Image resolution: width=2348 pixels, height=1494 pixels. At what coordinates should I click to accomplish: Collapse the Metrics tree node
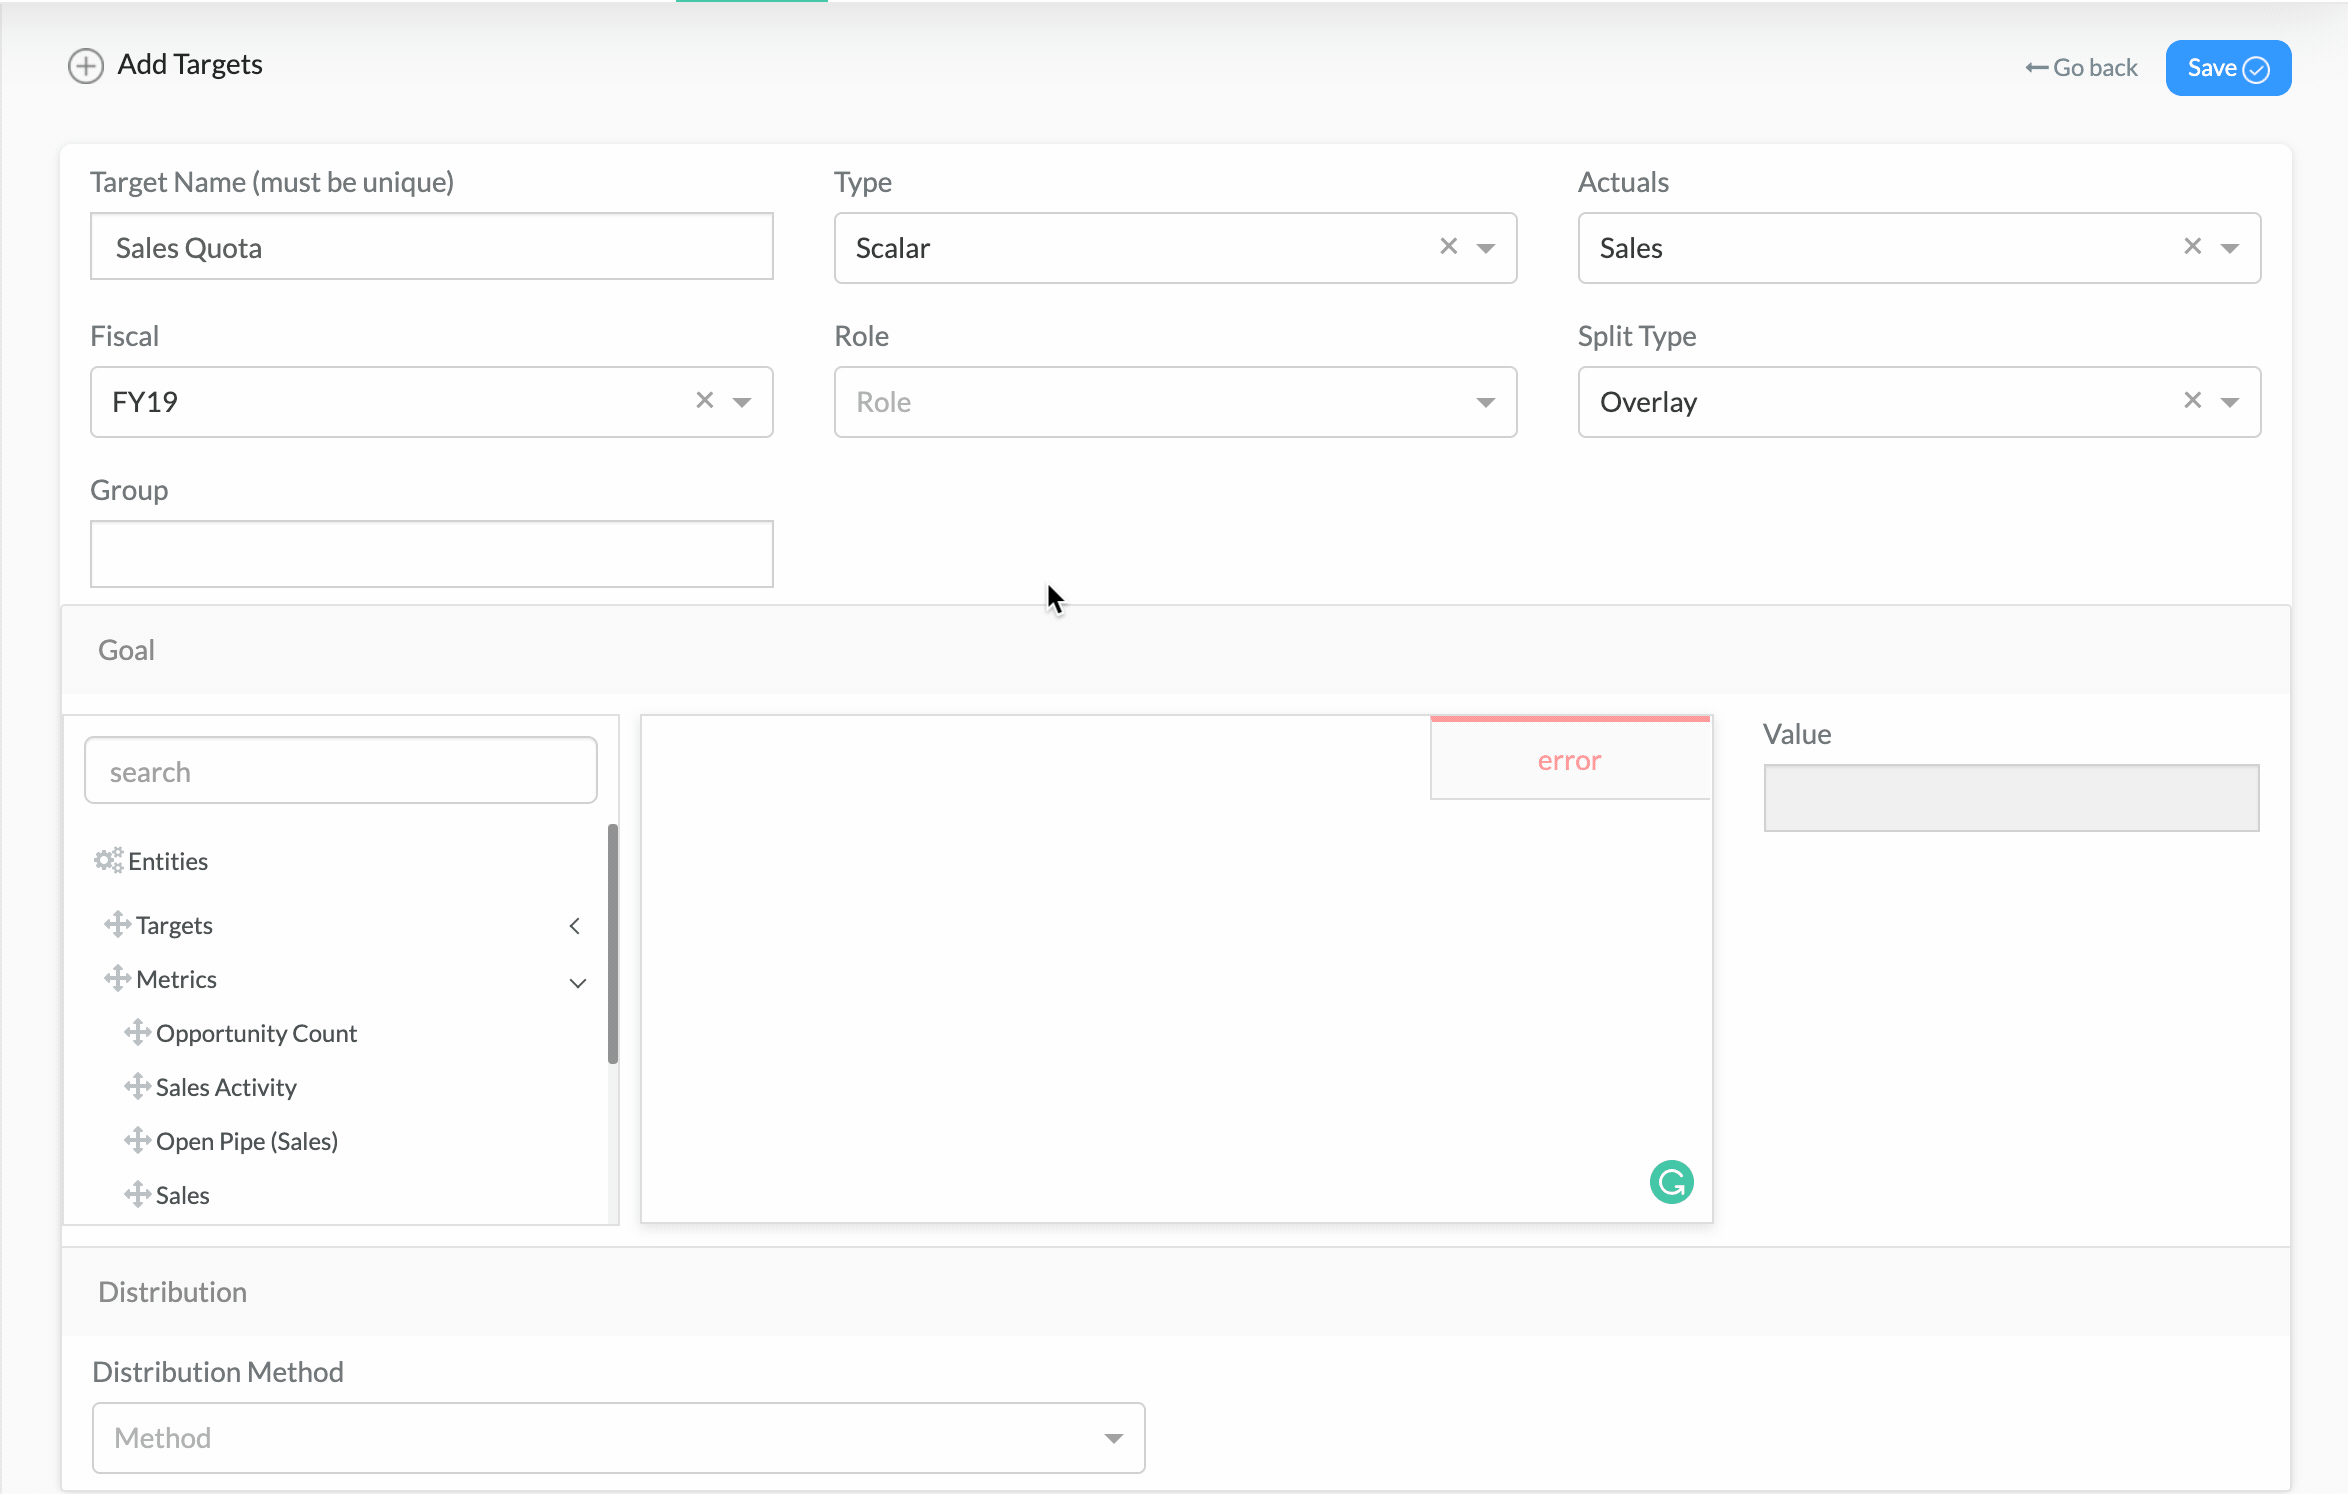[x=577, y=982]
